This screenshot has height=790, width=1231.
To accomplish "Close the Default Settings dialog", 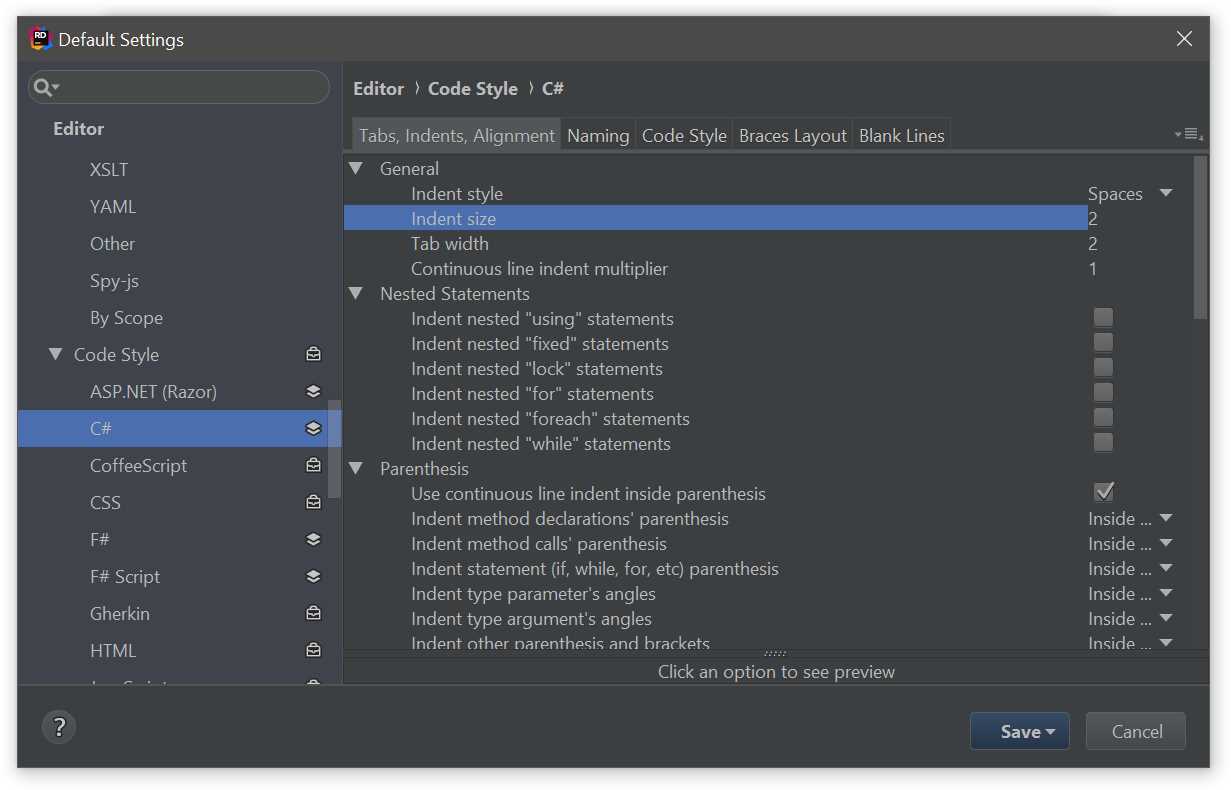I will click(1184, 39).
